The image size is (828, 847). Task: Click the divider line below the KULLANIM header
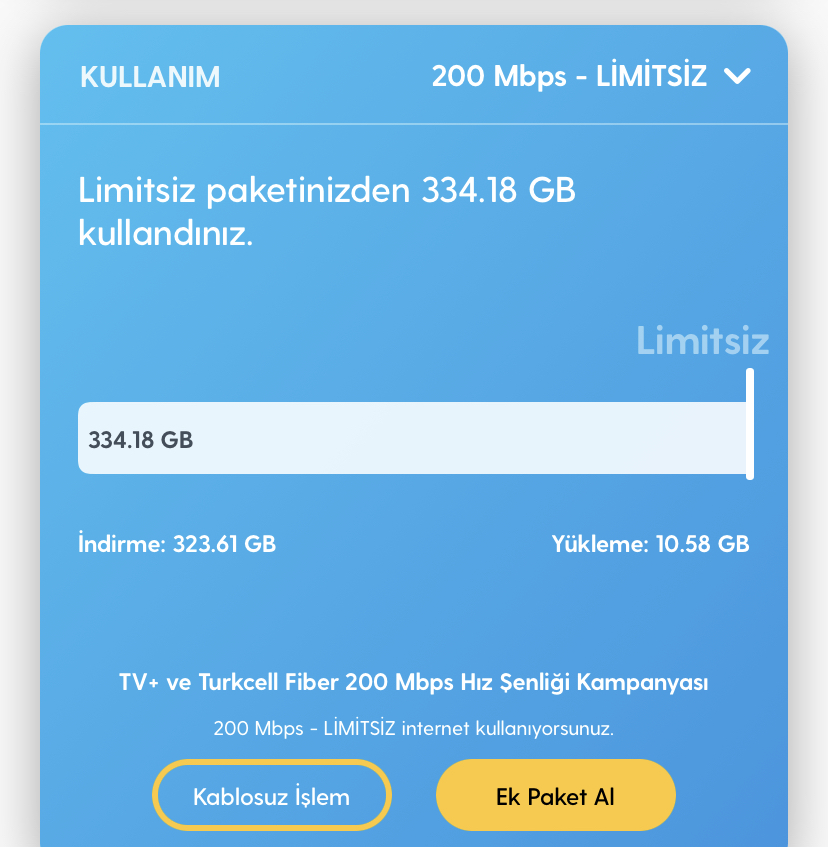coord(414,124)
